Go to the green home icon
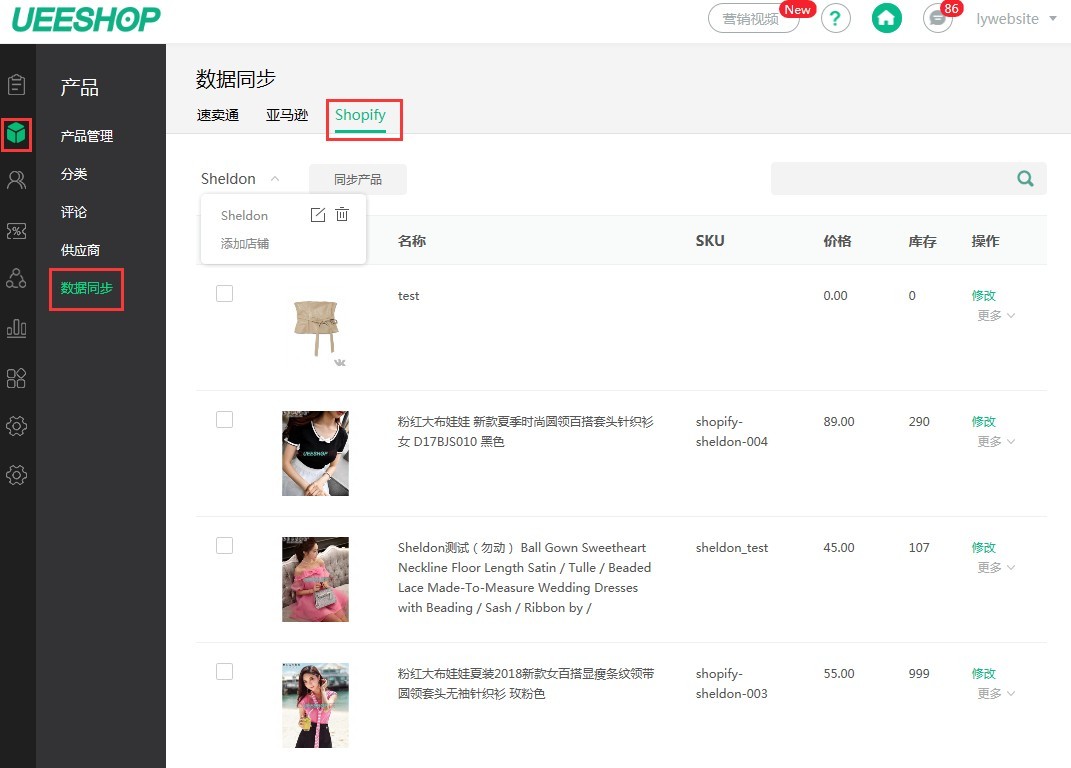This screenshot has width=1071, height=768. click(x=887, y=18)
